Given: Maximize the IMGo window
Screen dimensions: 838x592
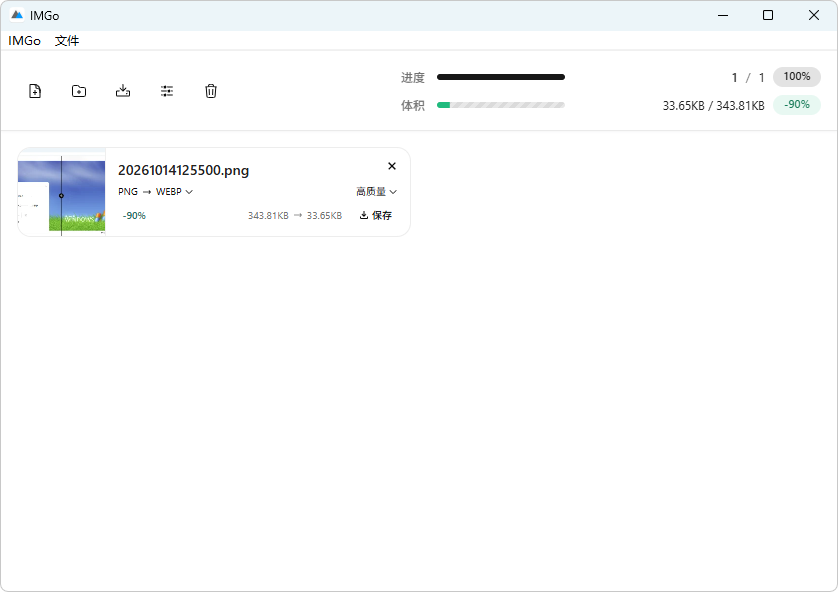Looking at the screenshot, I should 768,15.
